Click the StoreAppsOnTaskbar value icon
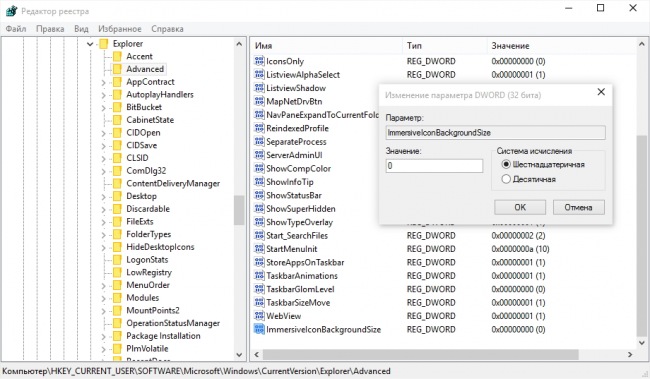The image size is (650, 379). (x=259, y=262)
